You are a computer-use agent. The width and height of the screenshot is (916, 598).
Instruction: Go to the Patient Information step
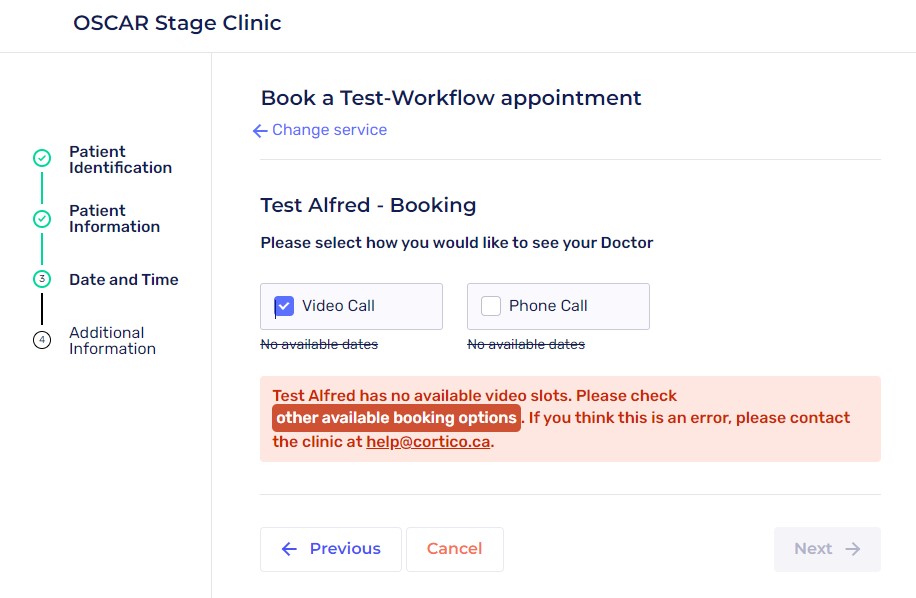(114, 219)
